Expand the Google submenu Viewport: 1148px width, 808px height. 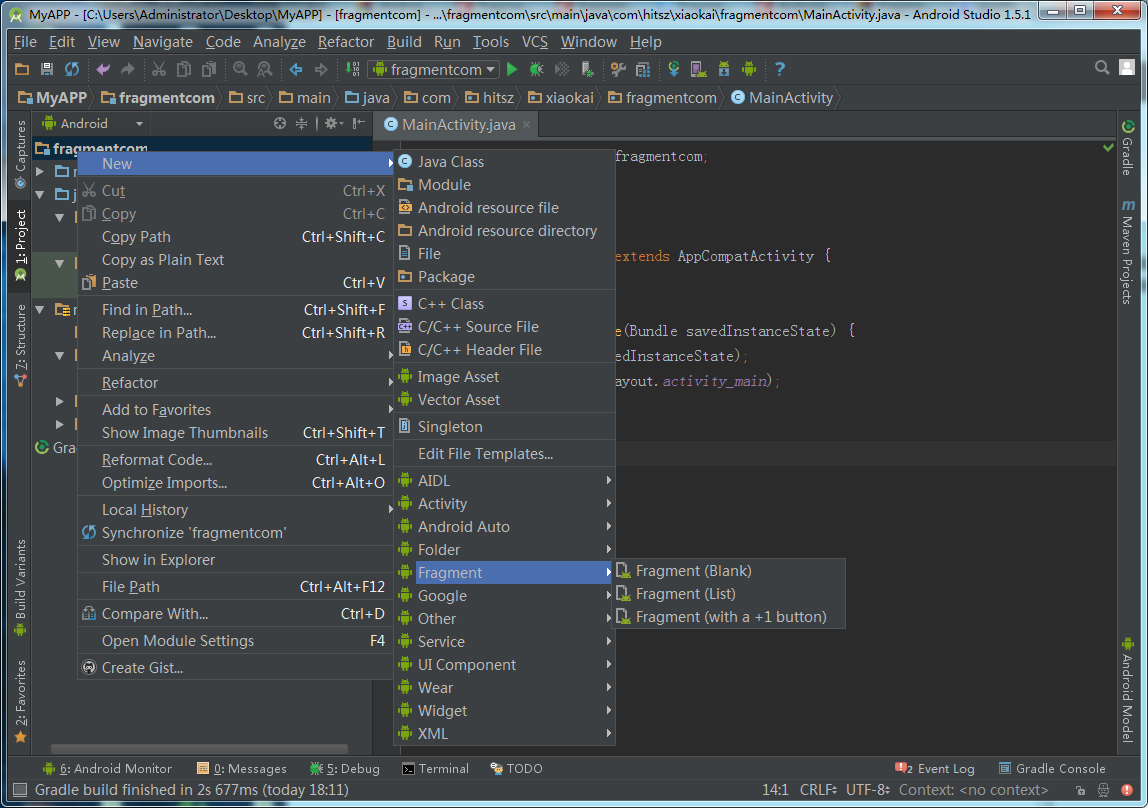tap(504, 596)
